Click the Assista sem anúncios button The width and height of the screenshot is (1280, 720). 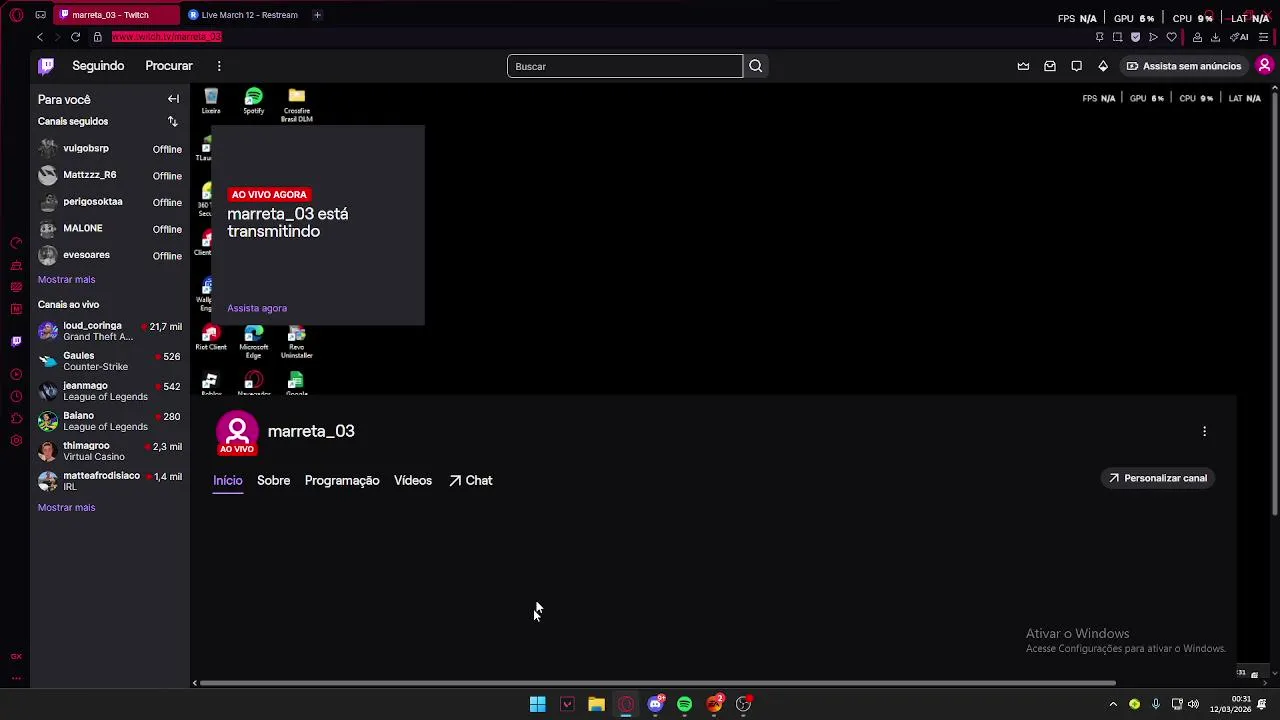pos(1183,66)
